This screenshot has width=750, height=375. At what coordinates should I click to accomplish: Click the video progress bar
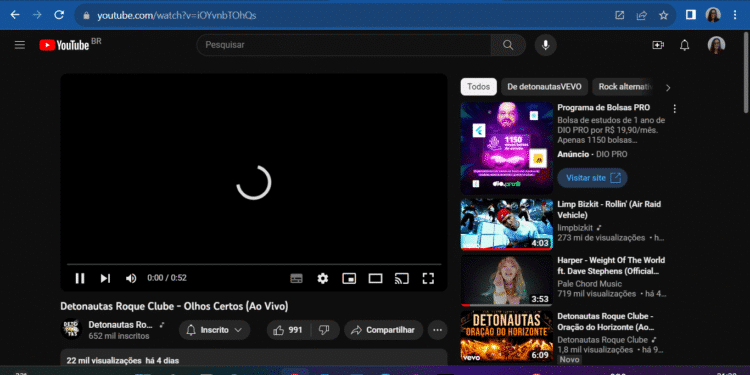click(x=254, y=264)
